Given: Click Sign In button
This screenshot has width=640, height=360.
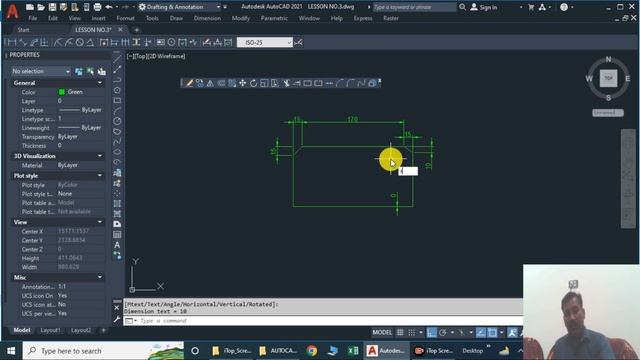Looking at the screenshot, I should tap(484, 7).
